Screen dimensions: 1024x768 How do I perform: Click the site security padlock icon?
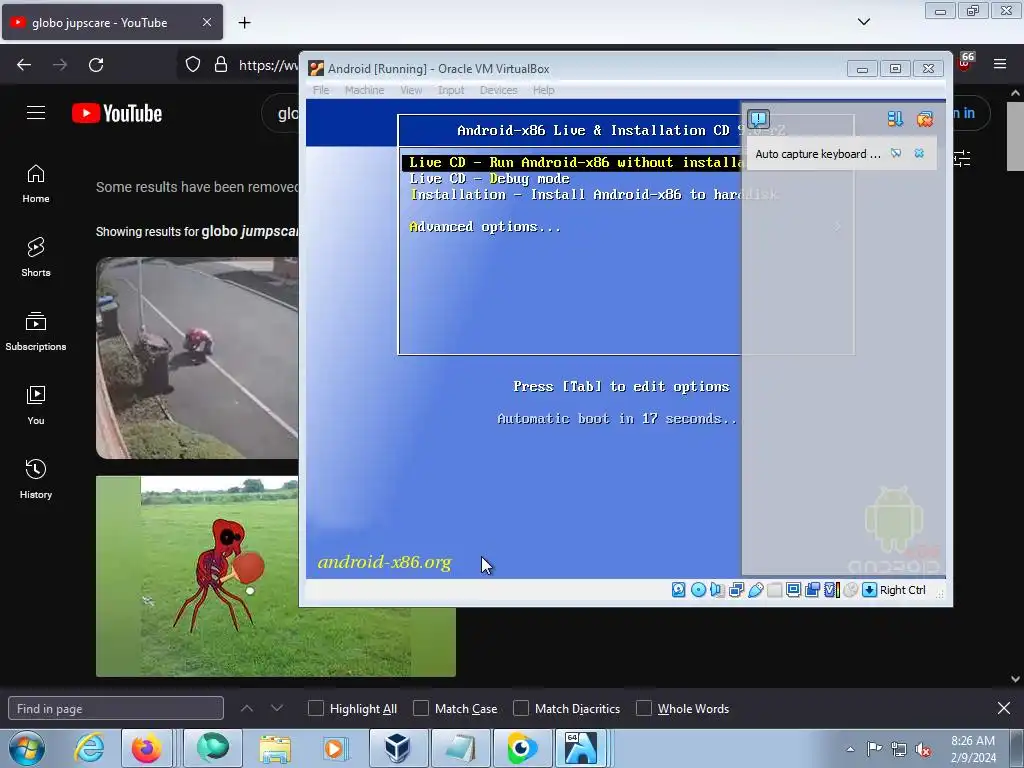[221, 65]
